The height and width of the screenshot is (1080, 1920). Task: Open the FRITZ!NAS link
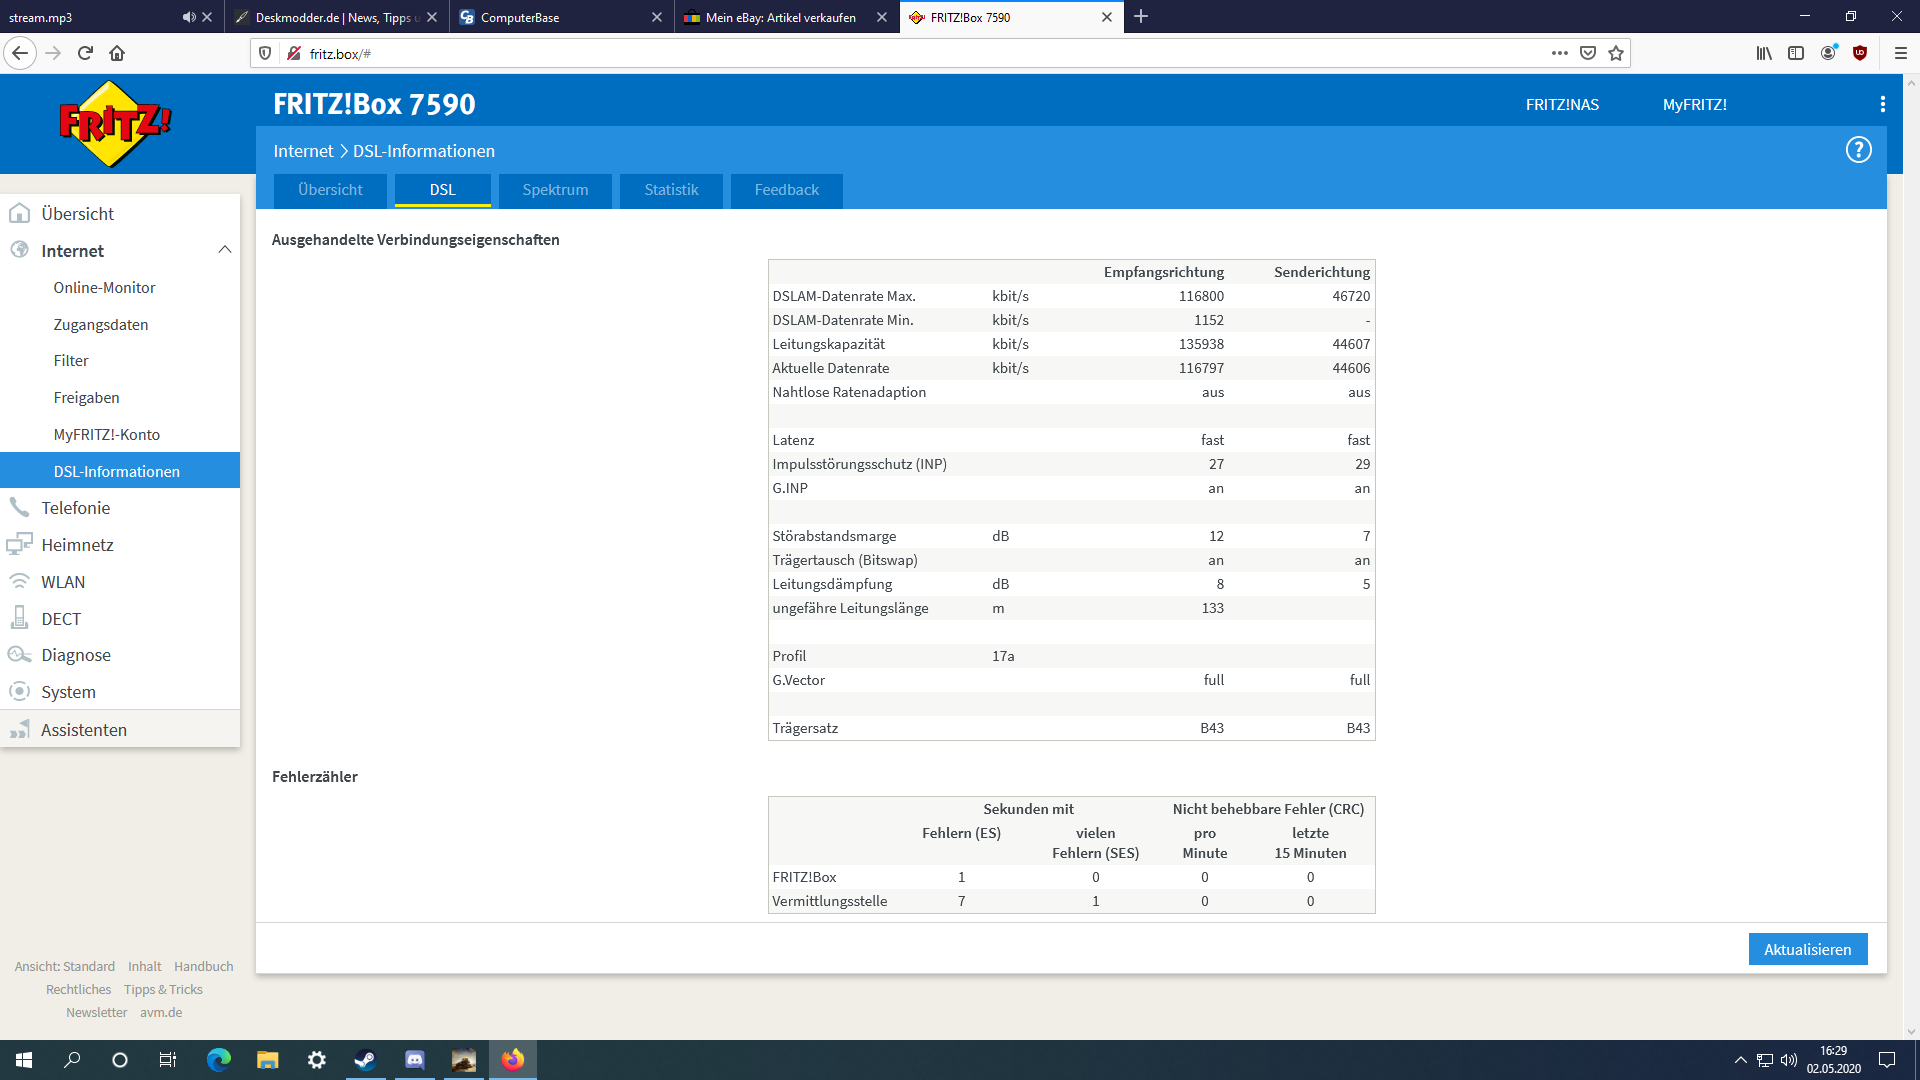(x=1562, y=104)
